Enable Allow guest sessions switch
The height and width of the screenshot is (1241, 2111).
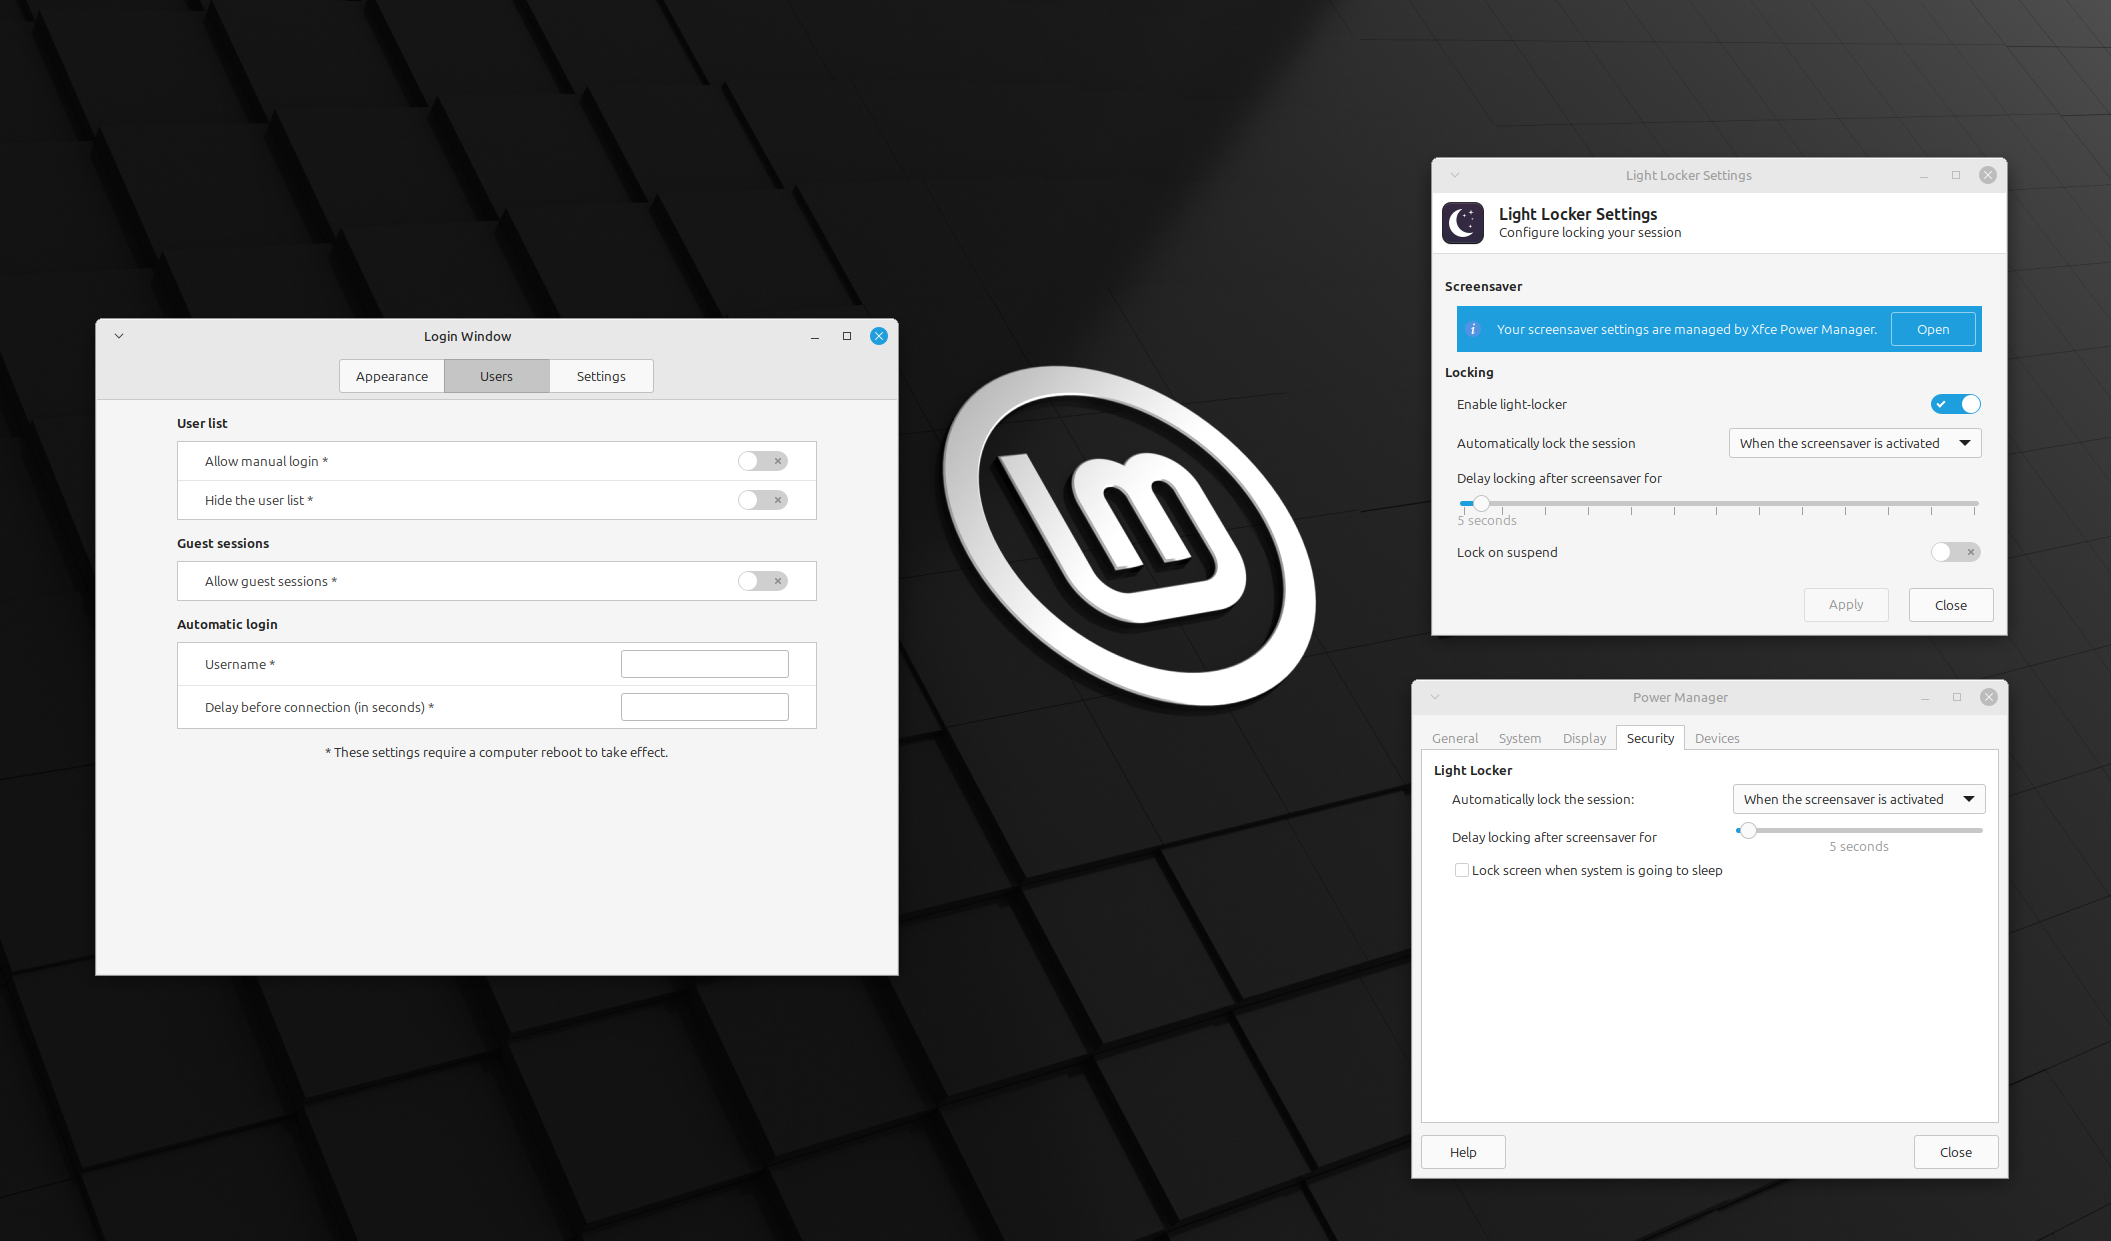762,581
